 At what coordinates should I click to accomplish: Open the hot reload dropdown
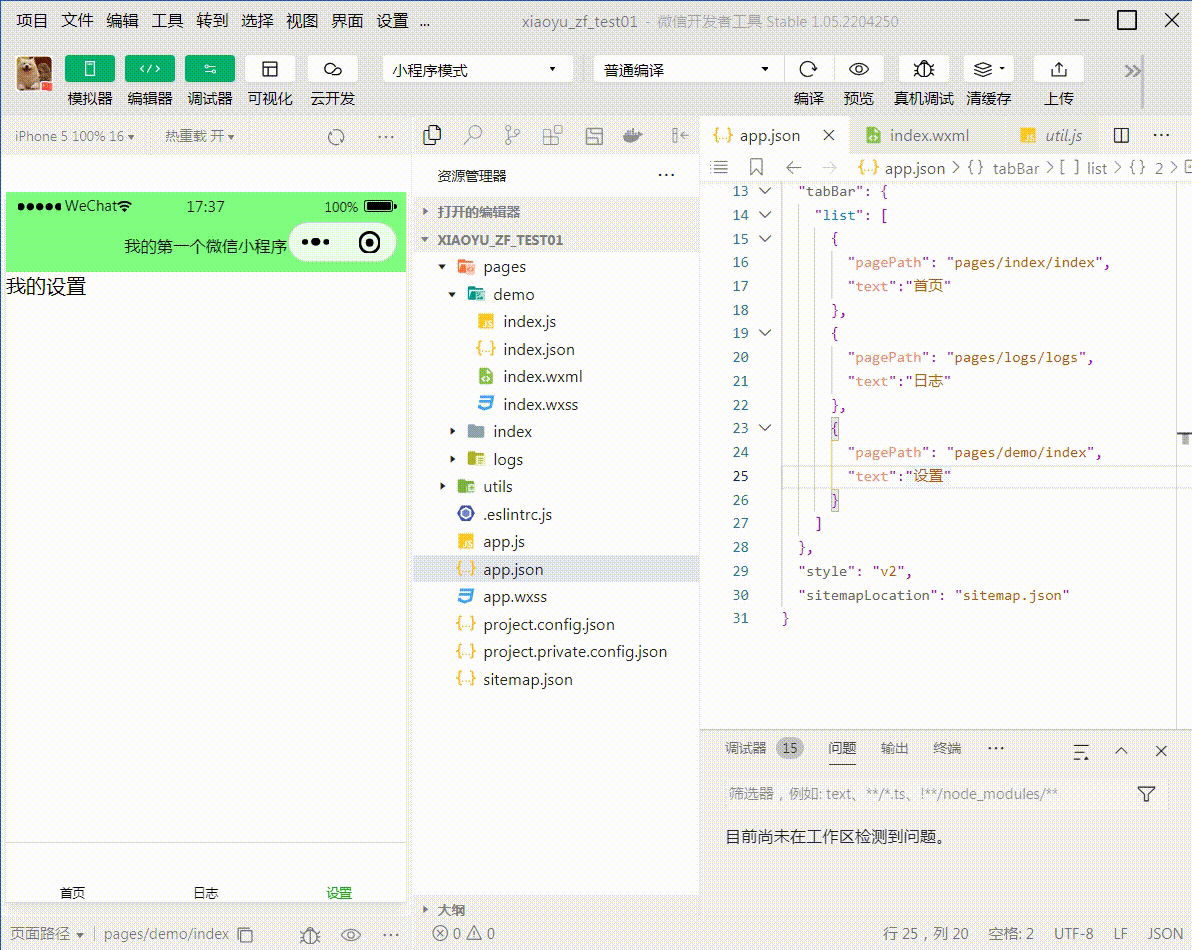[200, 136]
